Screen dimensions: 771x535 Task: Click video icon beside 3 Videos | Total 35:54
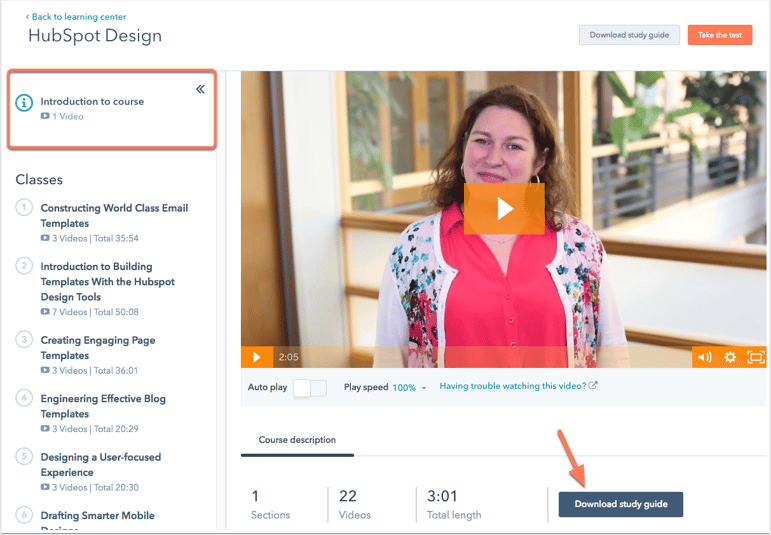[x=45, y=238]
